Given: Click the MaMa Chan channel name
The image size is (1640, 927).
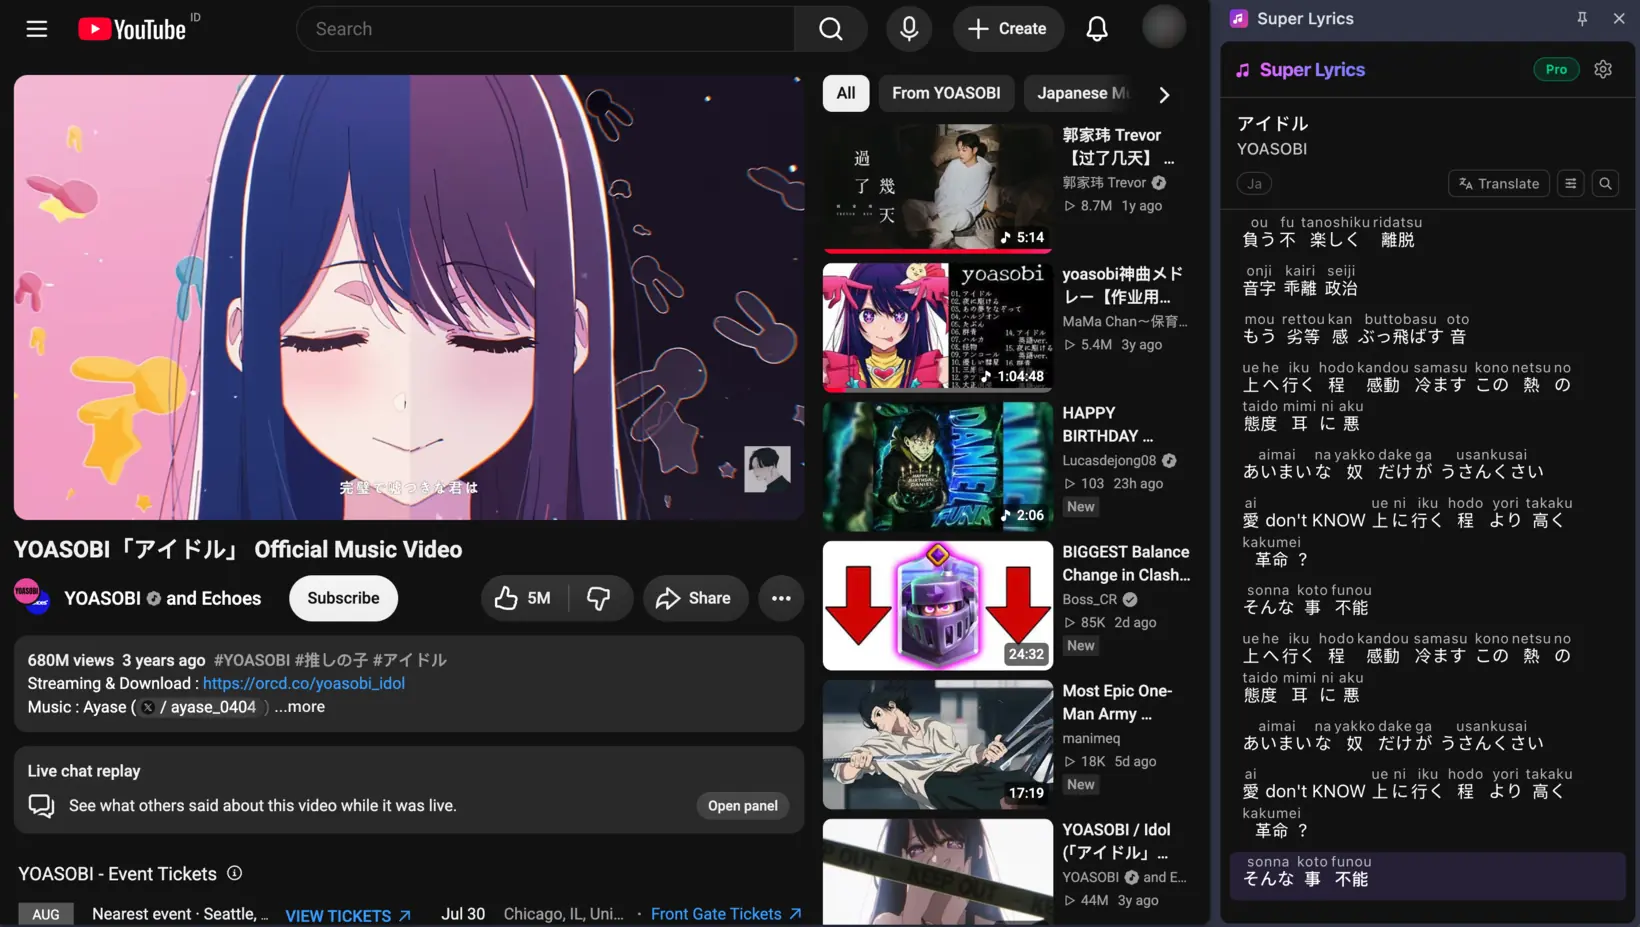Looking at the screenshot, I should point(1125,321).
